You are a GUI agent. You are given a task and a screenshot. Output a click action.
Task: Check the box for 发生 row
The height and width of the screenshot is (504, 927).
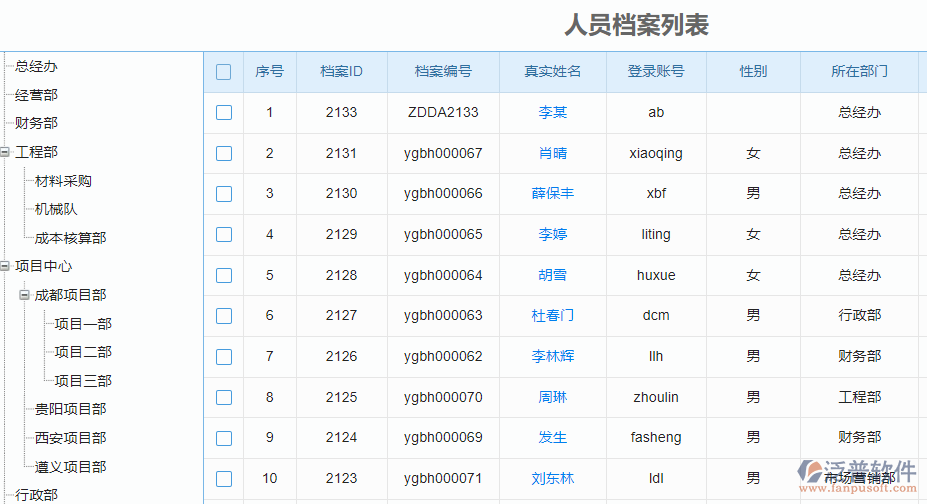(223, 438)
